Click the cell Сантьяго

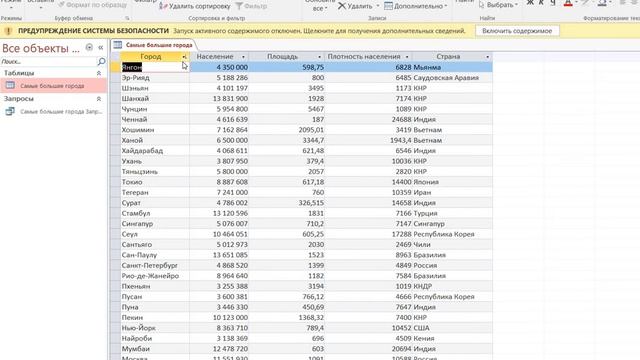click(x=155, y=244)
